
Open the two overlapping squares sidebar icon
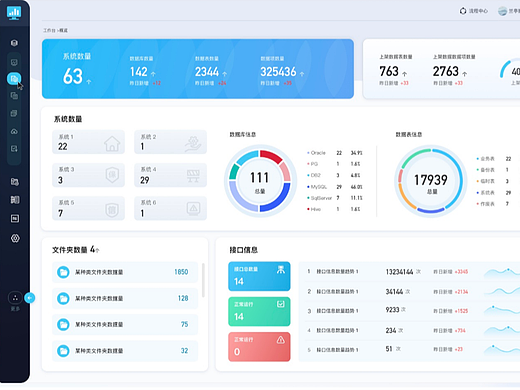(14, 96)
